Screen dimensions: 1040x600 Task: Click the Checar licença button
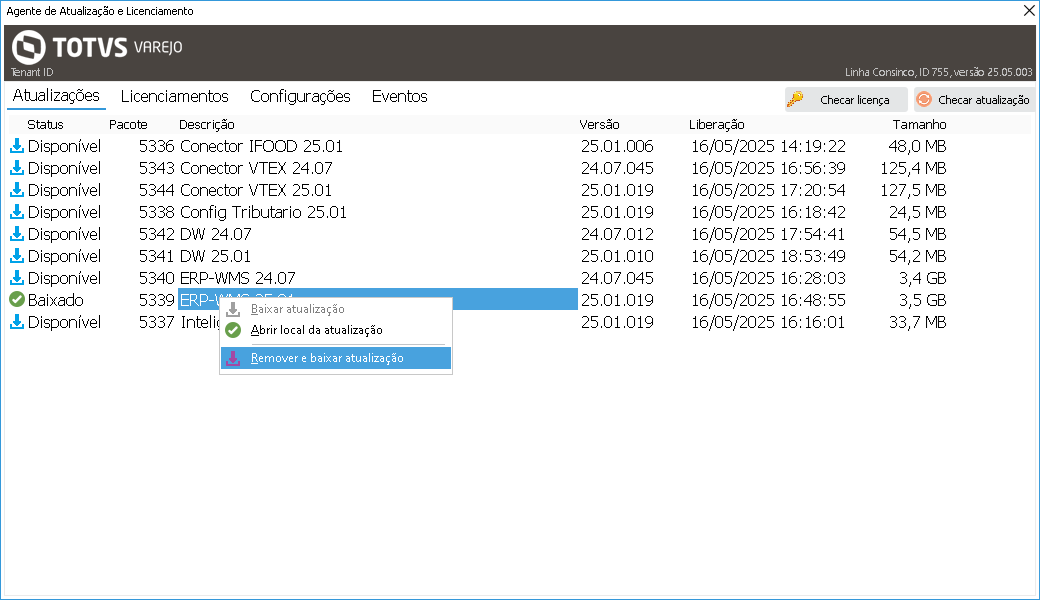click(846, 99)
